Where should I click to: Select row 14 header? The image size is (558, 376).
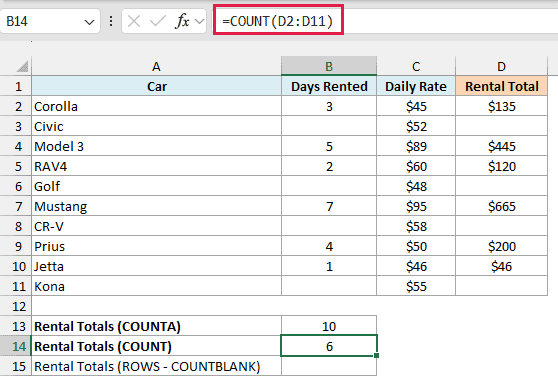click(16, 346)
